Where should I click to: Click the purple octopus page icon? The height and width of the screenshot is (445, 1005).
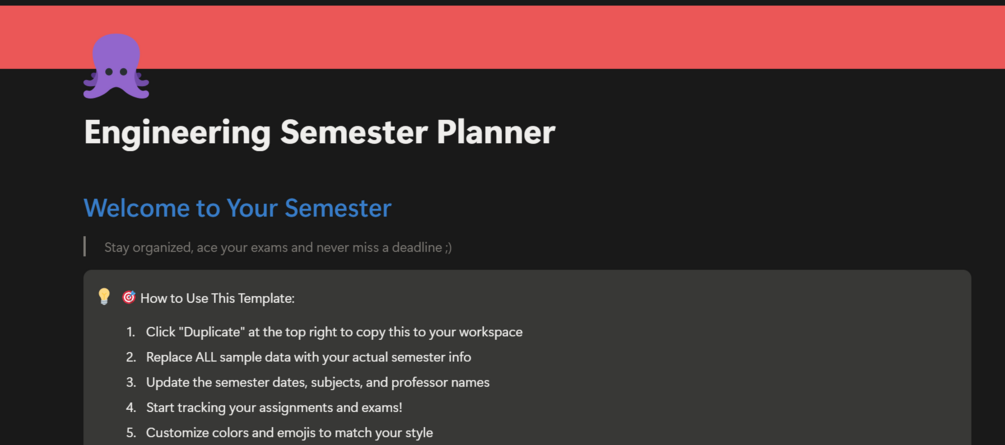click(116, 67)
